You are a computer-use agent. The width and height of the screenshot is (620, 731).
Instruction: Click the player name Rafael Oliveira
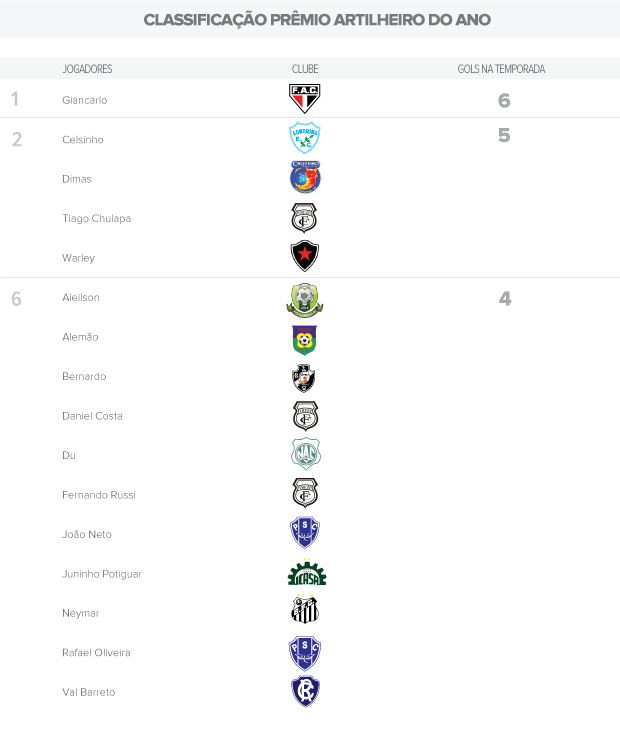pos(96,652)
